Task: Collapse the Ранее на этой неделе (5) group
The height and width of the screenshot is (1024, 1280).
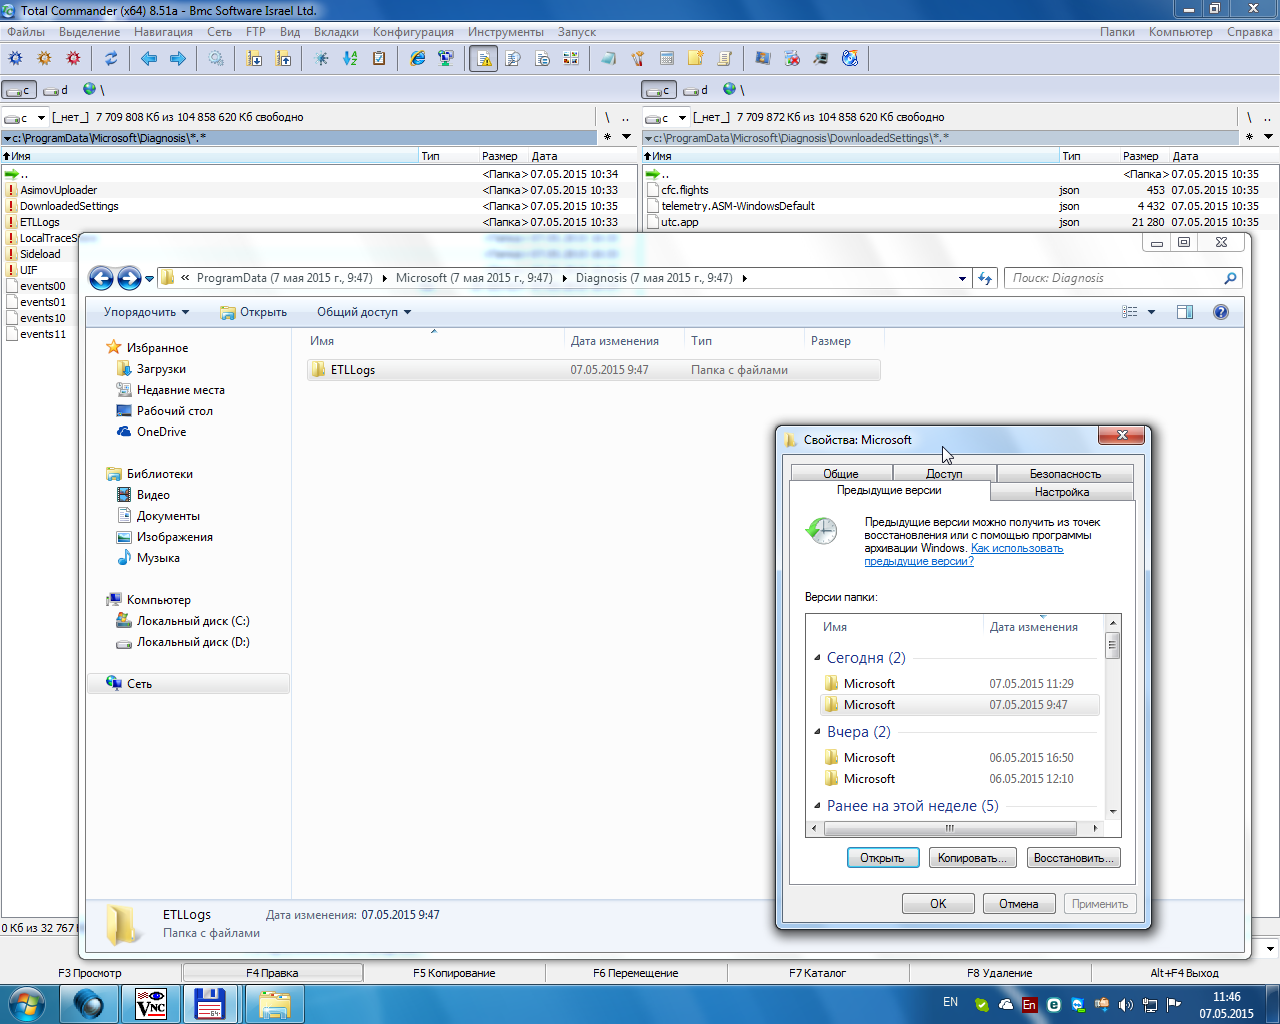Action: [818, 806]
